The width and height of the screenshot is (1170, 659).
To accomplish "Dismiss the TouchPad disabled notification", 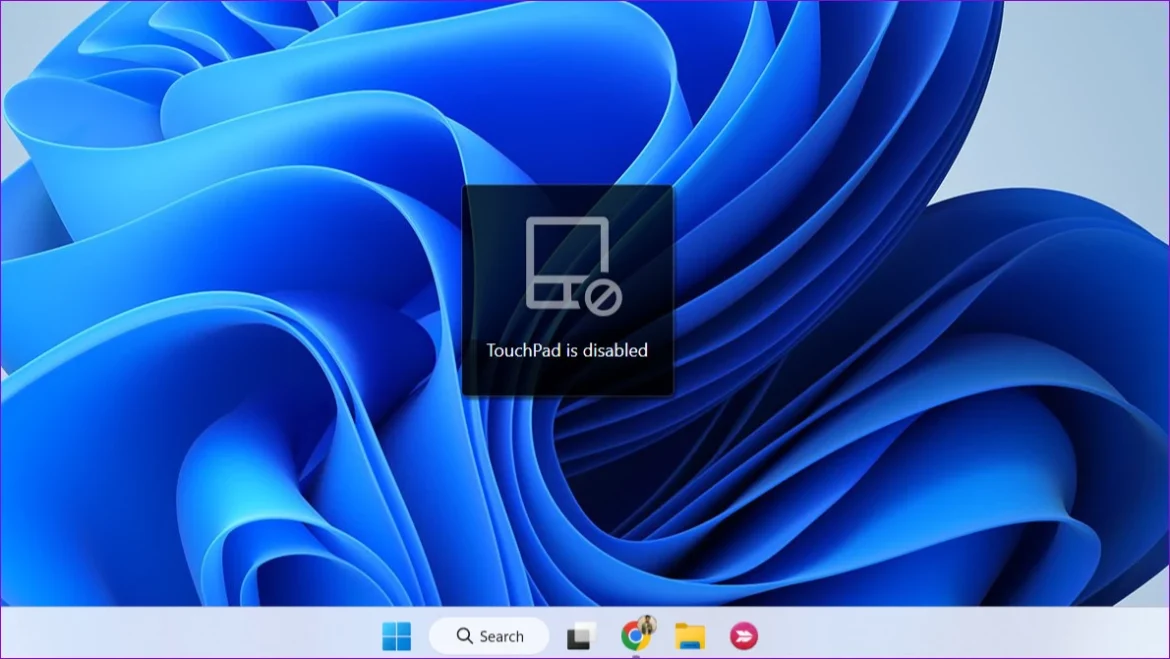I will [568, 290].
